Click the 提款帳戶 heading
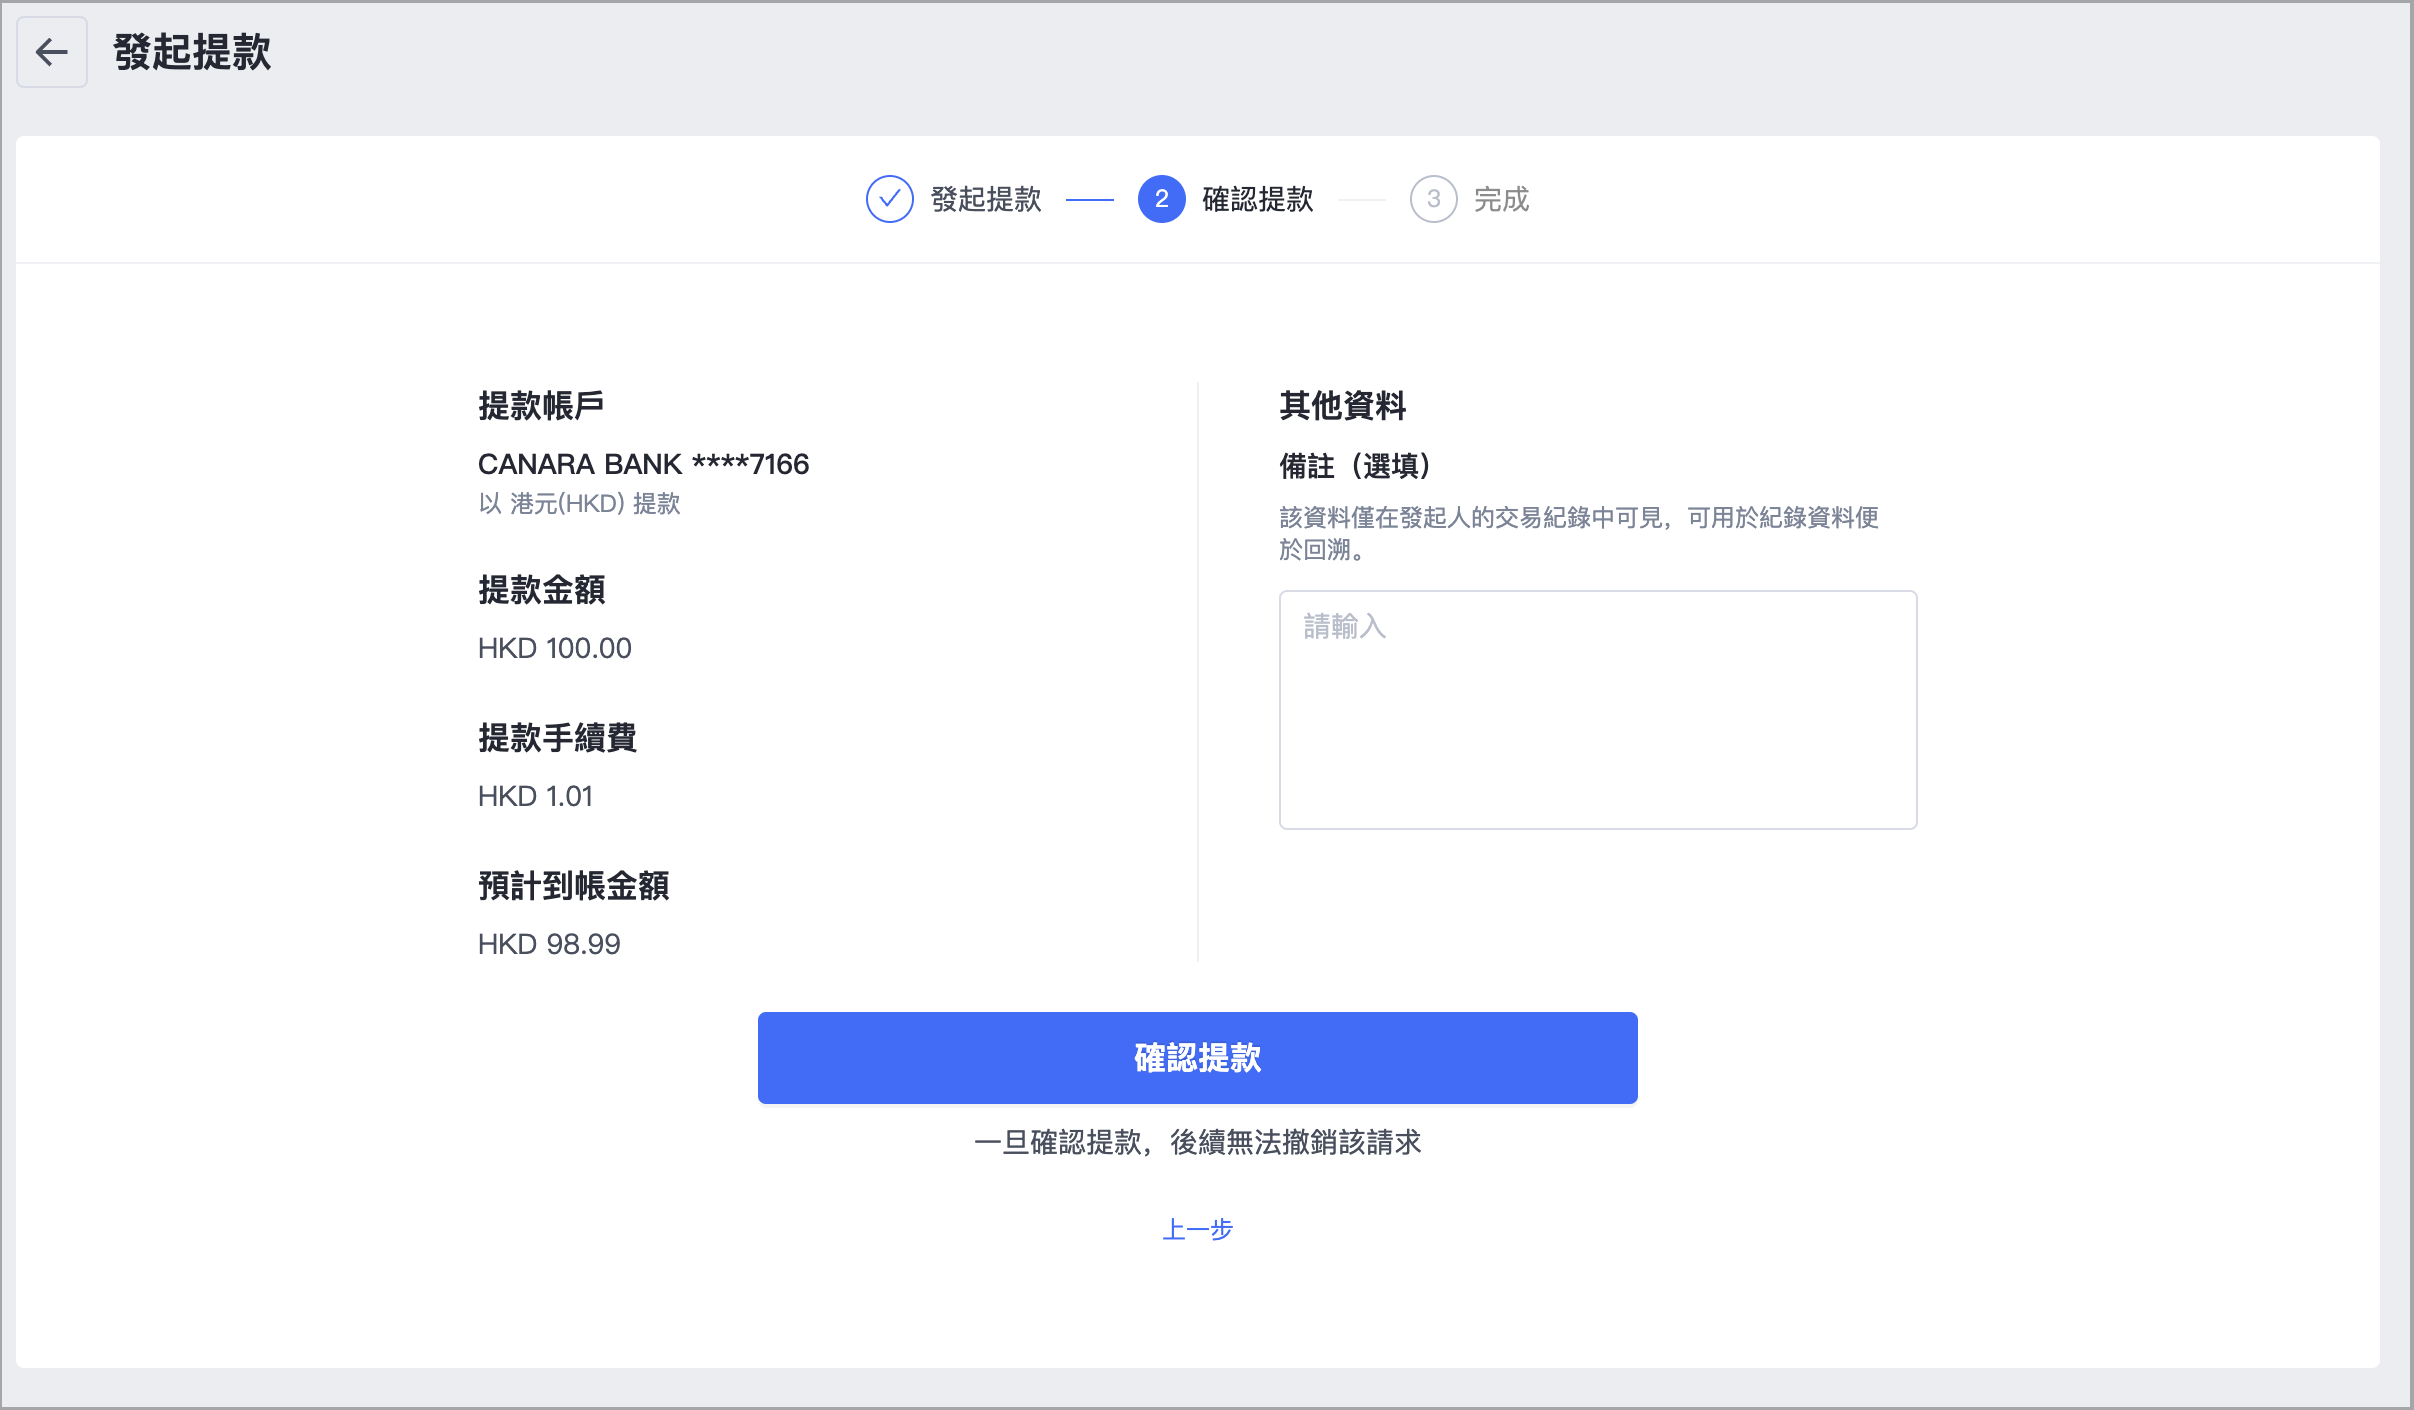Screen dimensions: 2414x1410 541,405
